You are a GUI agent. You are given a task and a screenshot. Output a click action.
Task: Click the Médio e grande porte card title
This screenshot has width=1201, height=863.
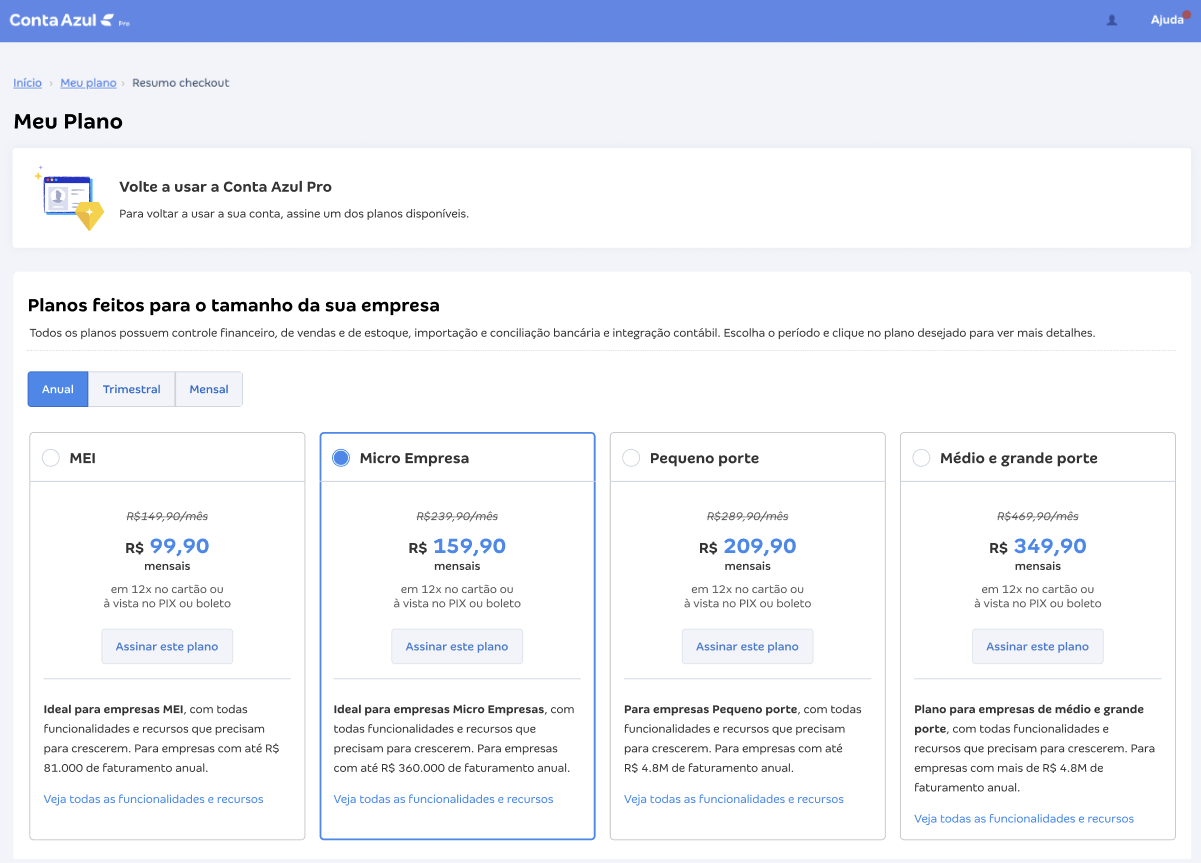click(x=1019, y=458)
